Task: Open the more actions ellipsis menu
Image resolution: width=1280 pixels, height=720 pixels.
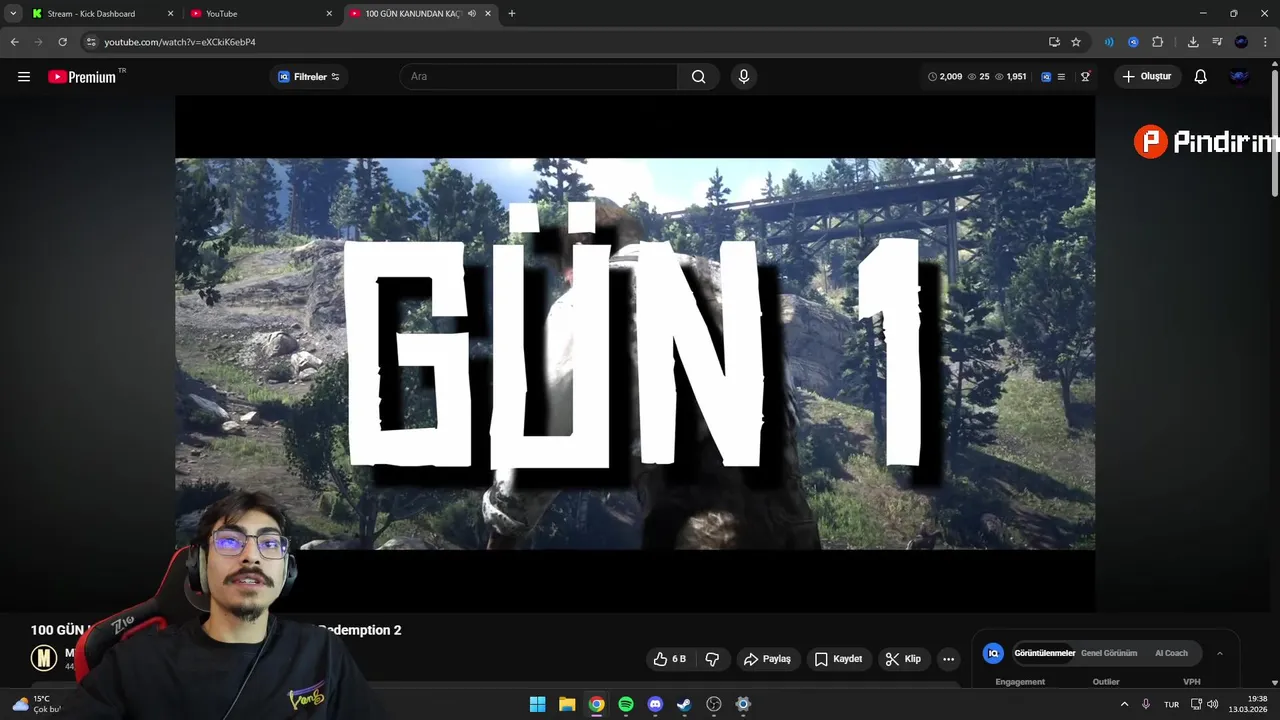Action: click(x=948, y=659)
